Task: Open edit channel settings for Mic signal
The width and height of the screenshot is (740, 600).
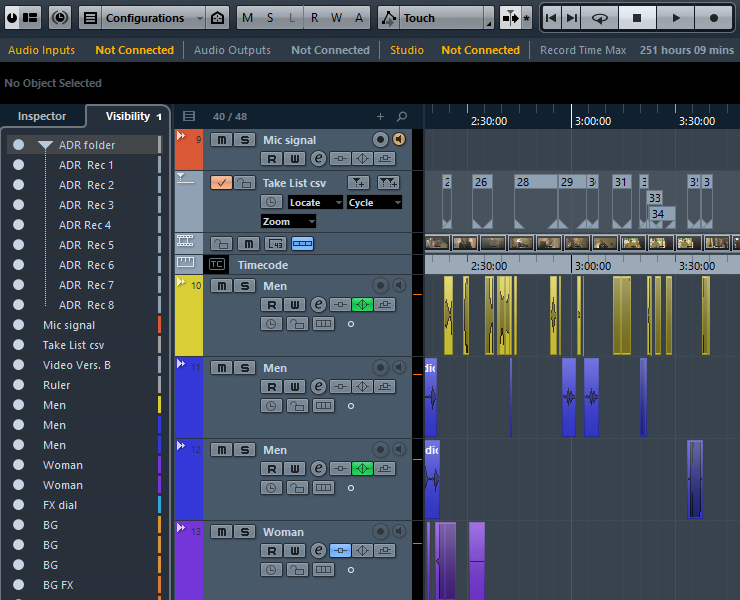Action: pos(318,159)
